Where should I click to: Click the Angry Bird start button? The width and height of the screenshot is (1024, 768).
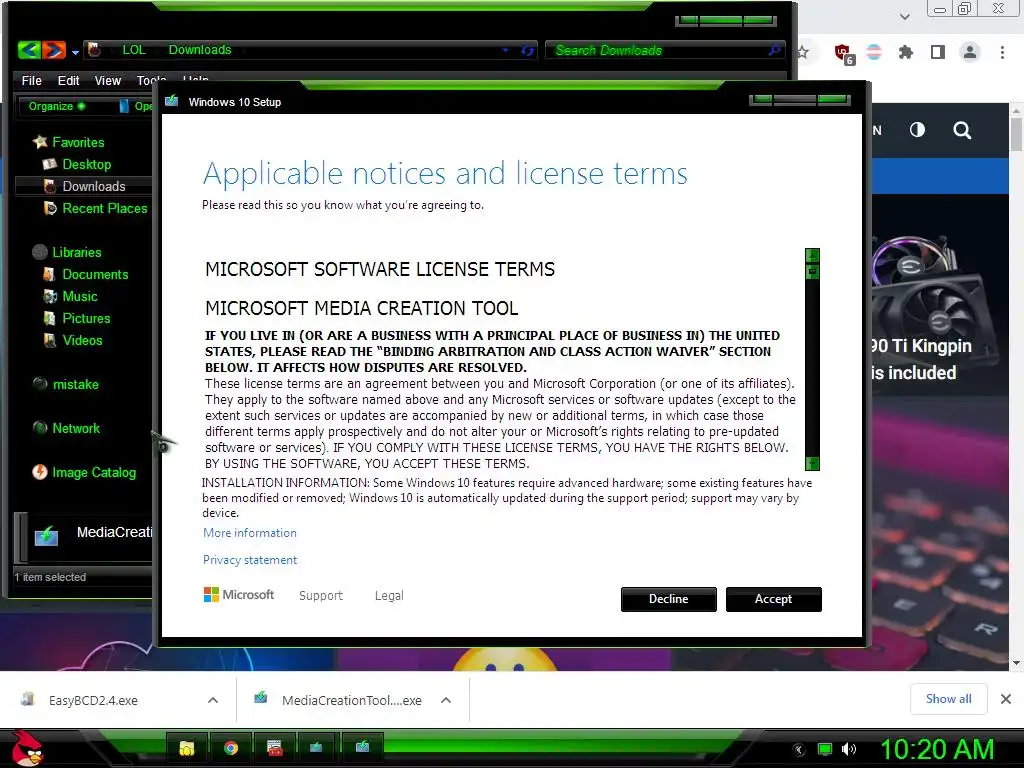point(27,748)
